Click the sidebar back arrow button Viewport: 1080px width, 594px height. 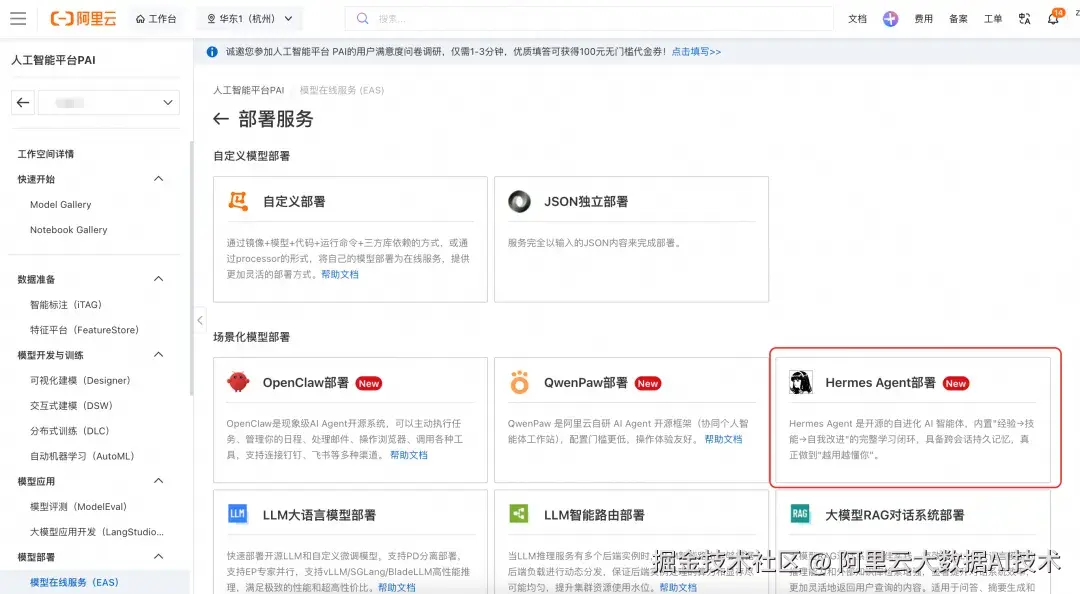click(23, 103)
